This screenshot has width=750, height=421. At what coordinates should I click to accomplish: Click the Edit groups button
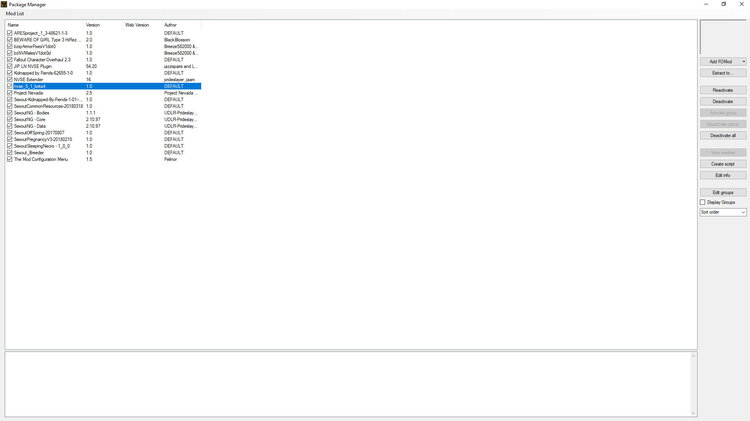(x=723, y=192)
